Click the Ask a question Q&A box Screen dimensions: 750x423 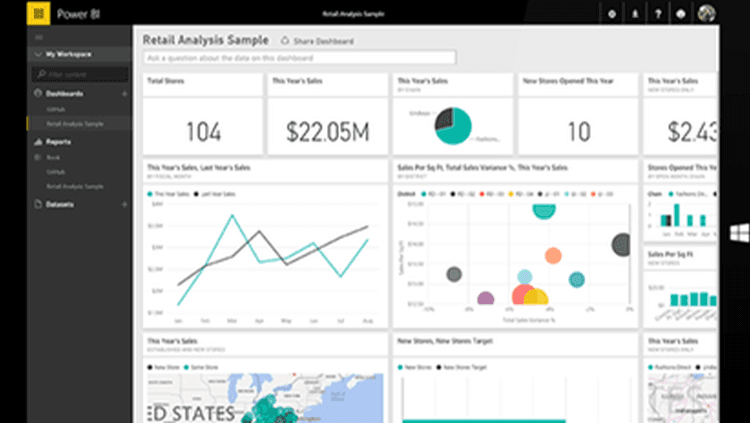[x=299, y=58]
